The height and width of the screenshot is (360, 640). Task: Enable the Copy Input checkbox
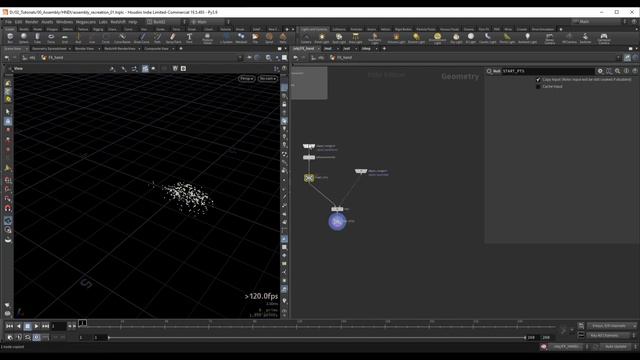(538, 80)
